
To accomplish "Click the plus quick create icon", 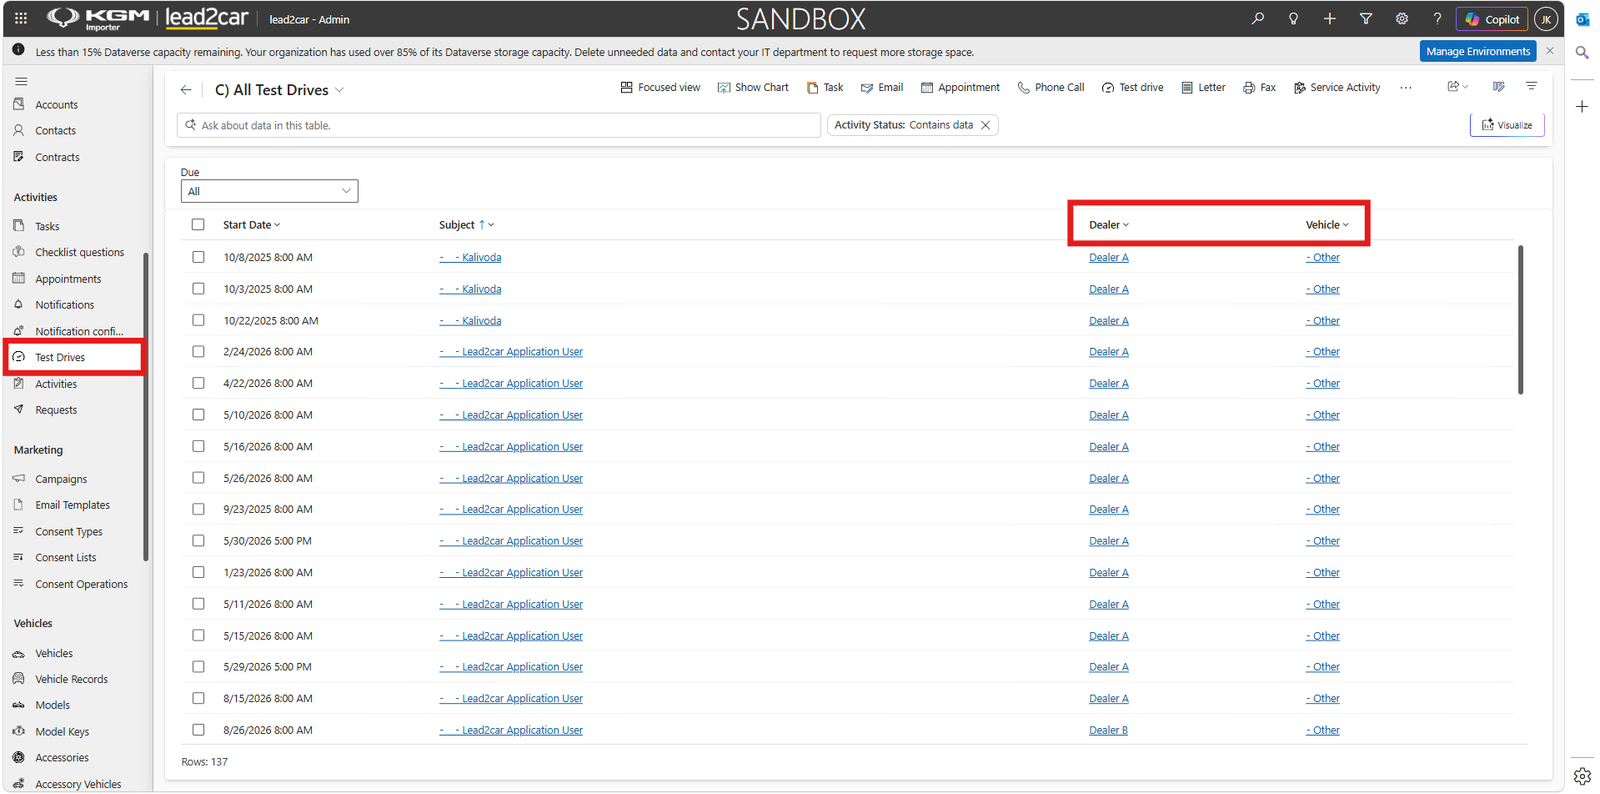I will click(x=1329, y=19).
